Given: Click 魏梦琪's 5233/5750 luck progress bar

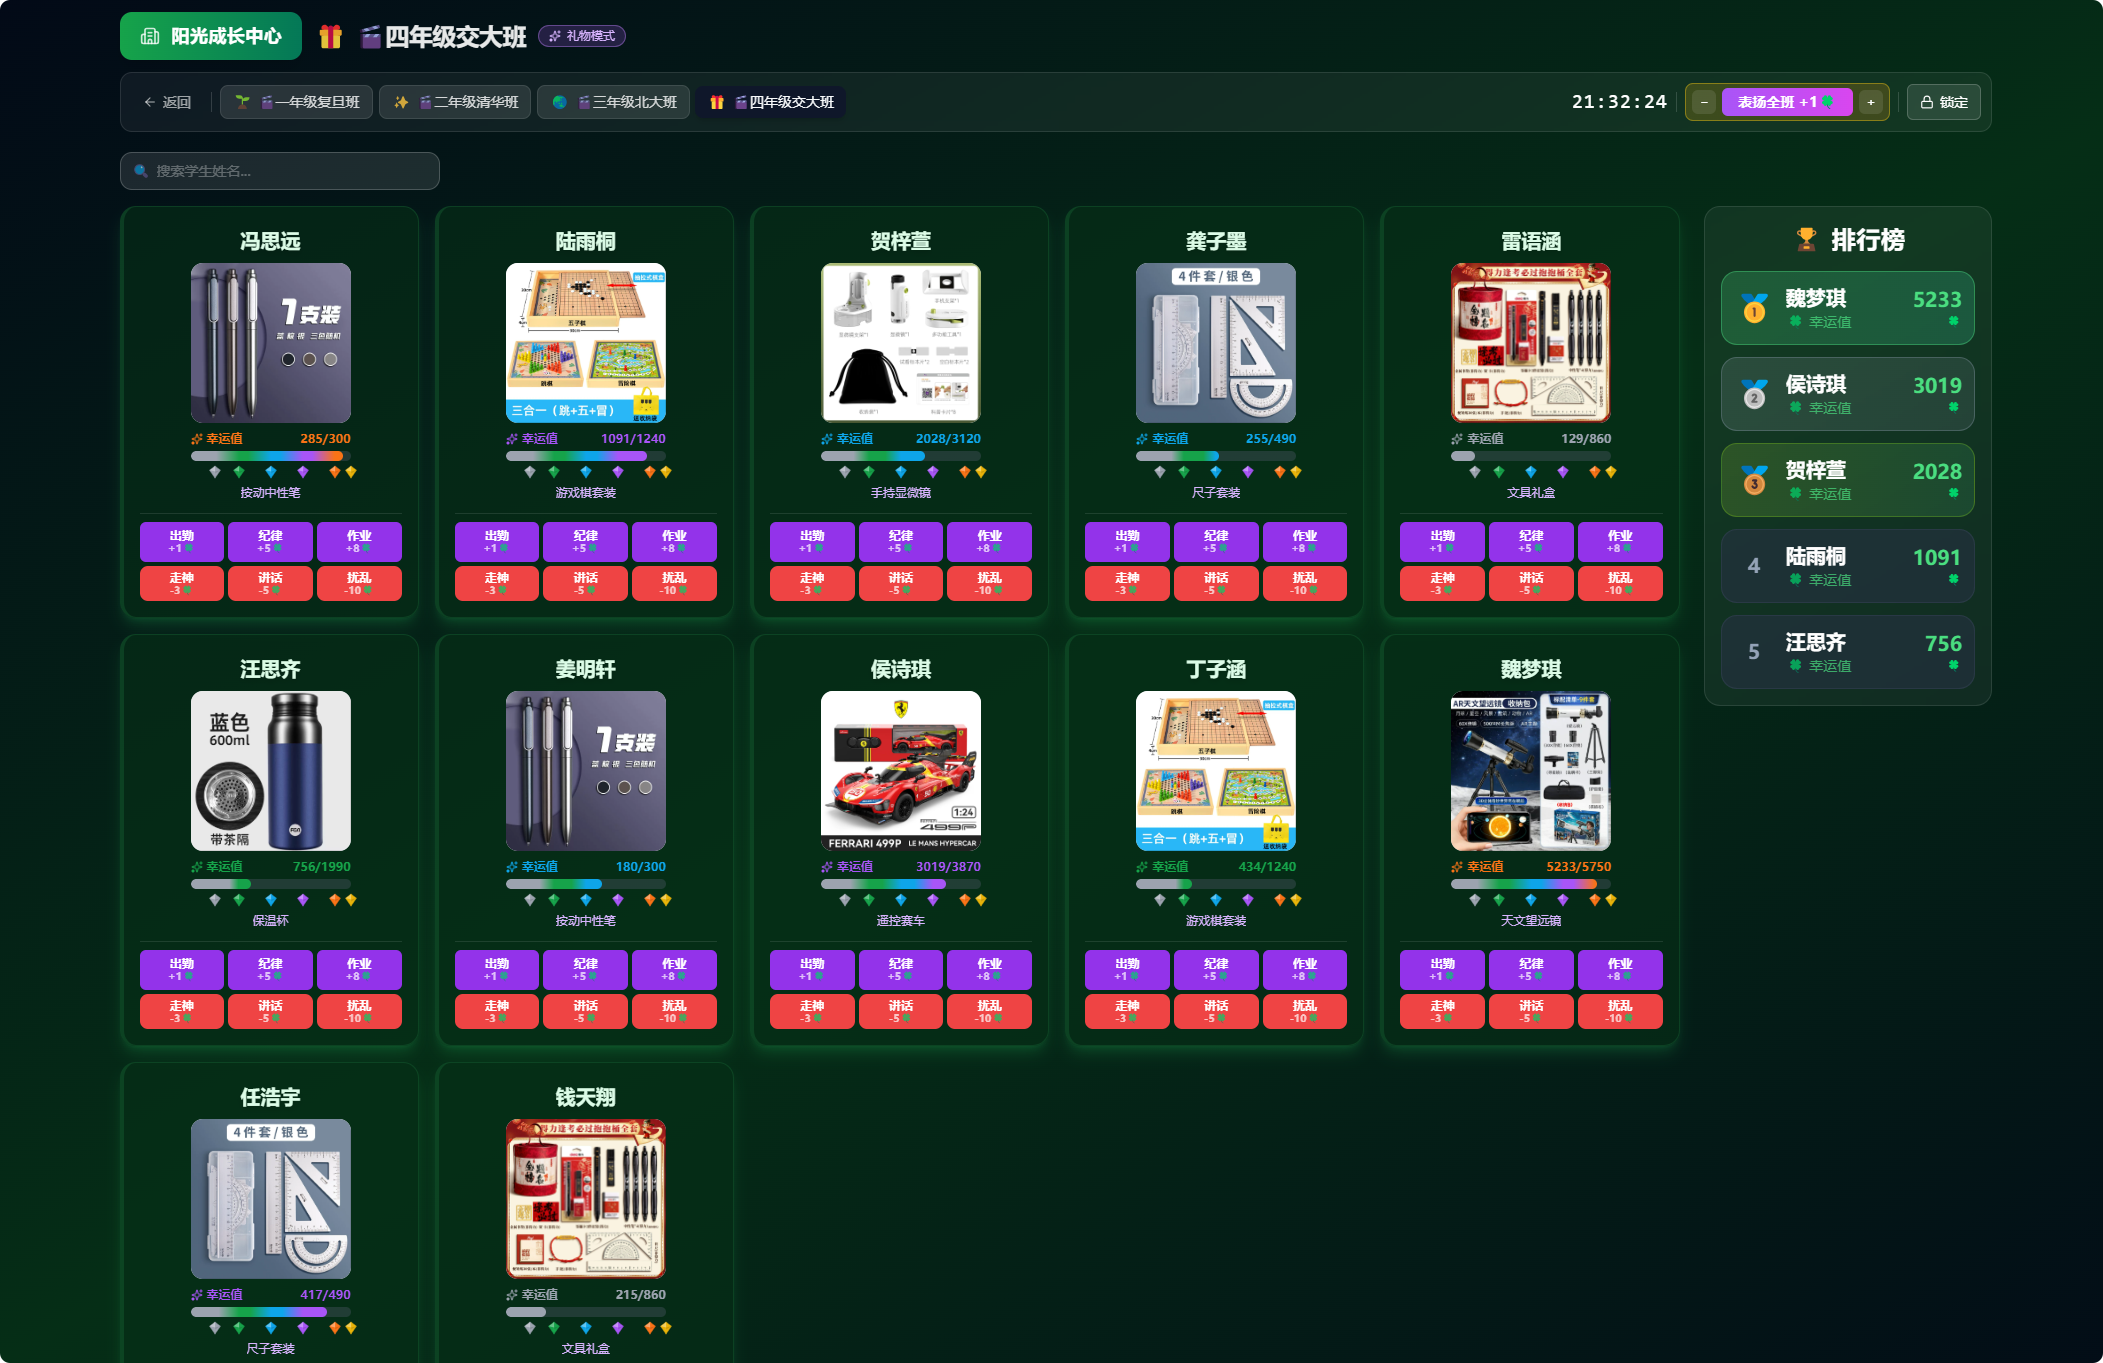Looking at the screenshot, I should pos(1531,884).
